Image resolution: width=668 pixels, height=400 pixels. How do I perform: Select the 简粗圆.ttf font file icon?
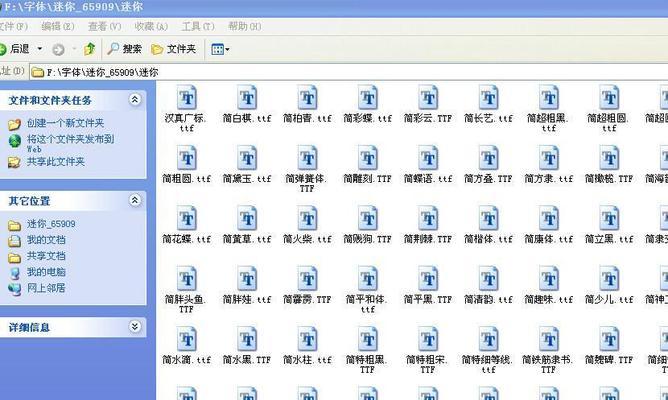(187, 158)
